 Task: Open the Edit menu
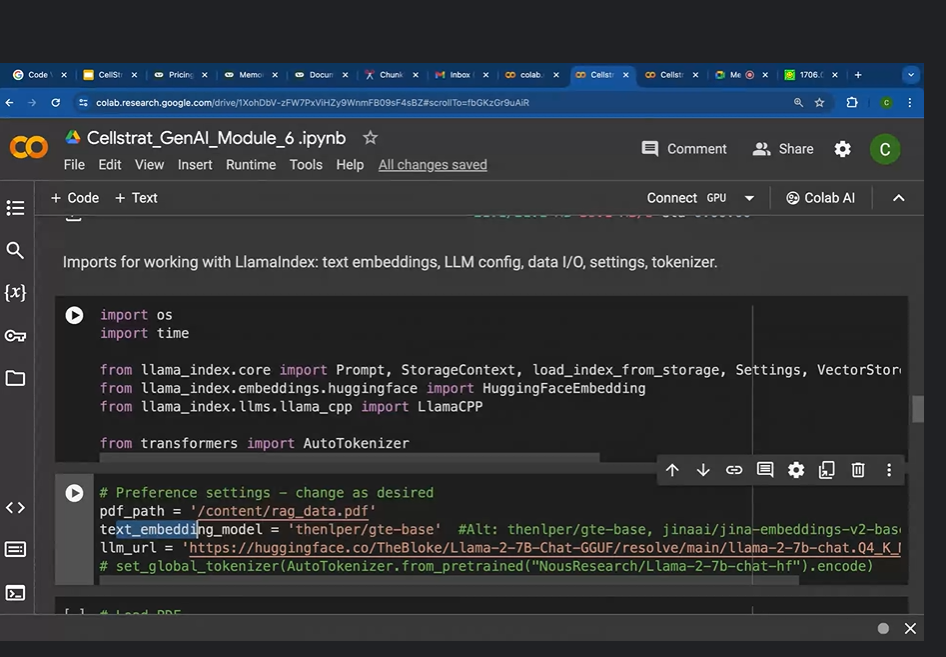pos(110,165)
